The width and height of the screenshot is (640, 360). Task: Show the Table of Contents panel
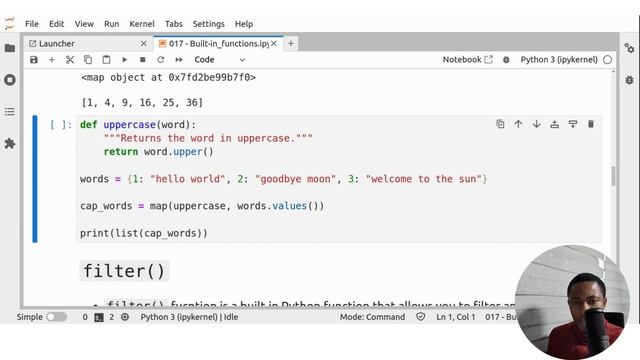tap(10, 112)
